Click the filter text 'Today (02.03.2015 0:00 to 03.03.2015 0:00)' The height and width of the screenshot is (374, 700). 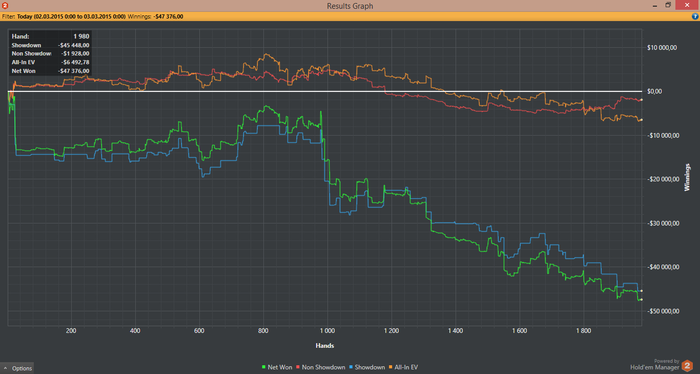(71, 17)
